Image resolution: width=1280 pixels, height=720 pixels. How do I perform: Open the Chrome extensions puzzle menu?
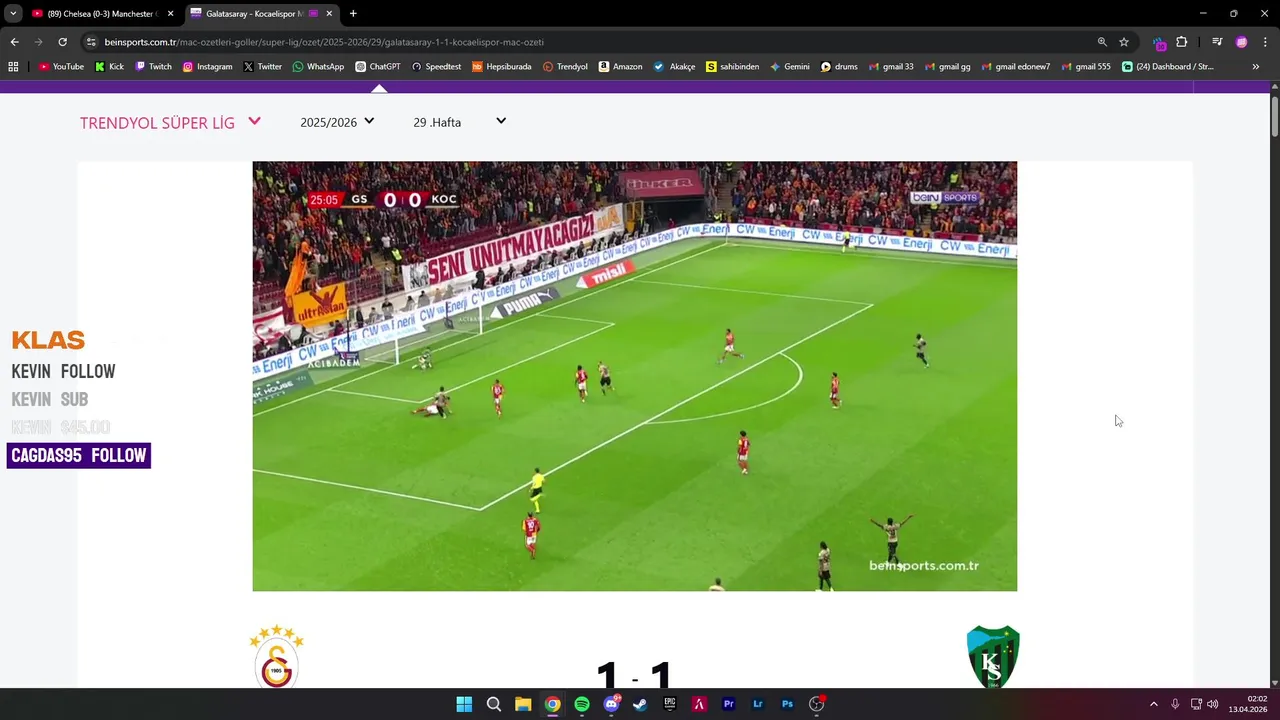point(1182,42)
